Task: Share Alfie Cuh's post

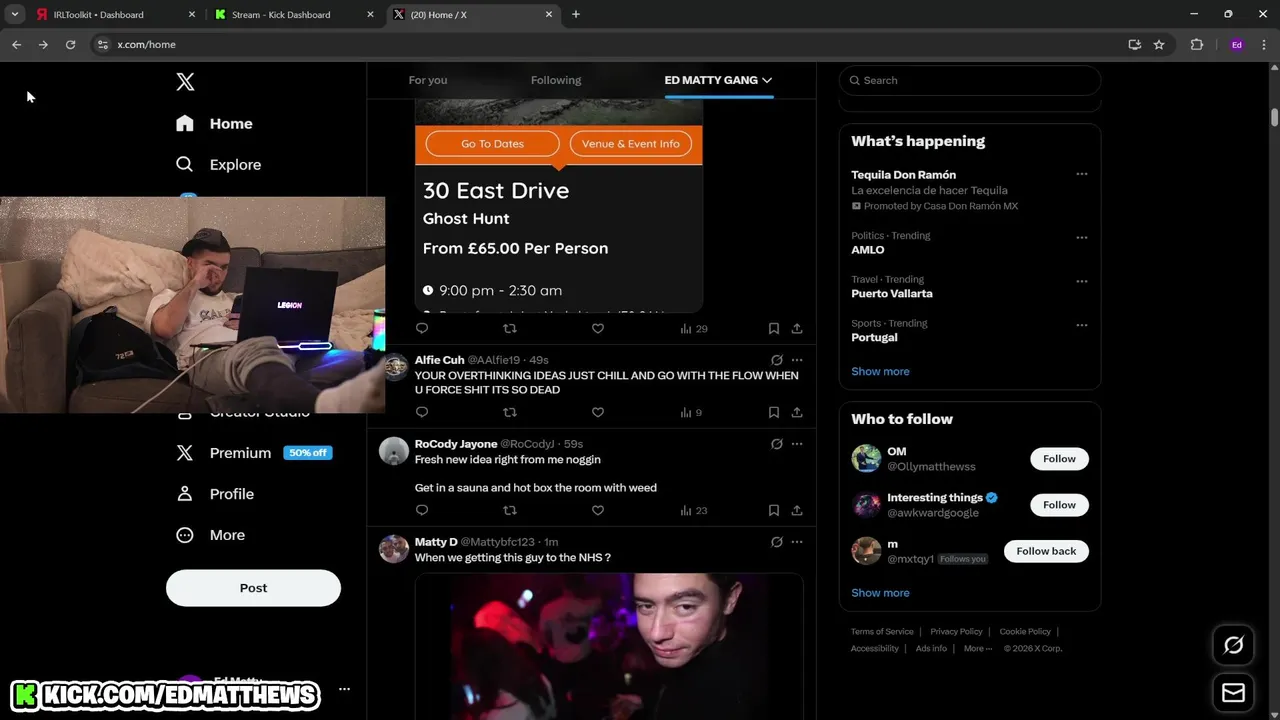Action: click(x=797, y=412)
